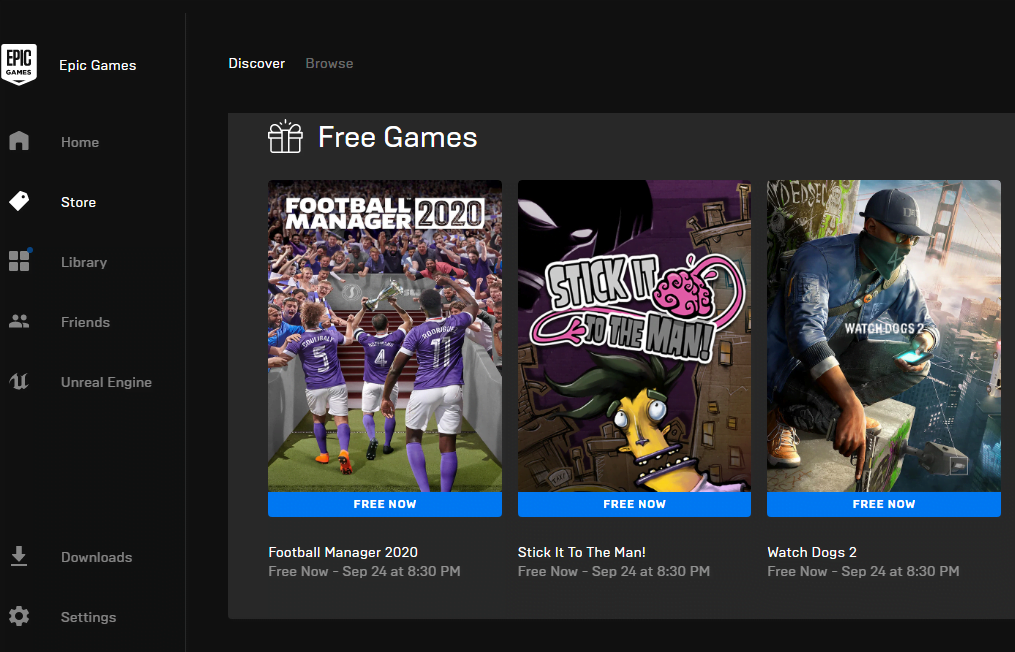1015x652 pixels.
Task: Click the Epic Games shield logo
Action: pos(19,64)
